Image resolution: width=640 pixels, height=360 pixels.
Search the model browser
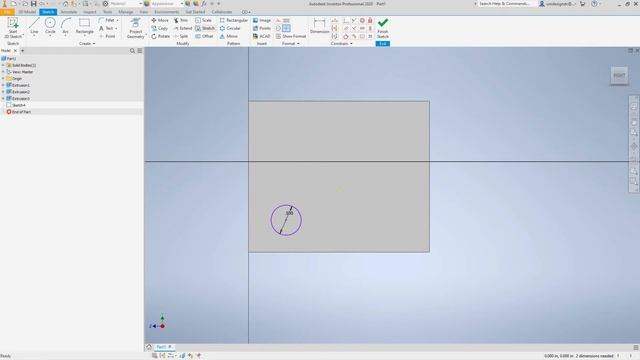click(x=132, y=51)
